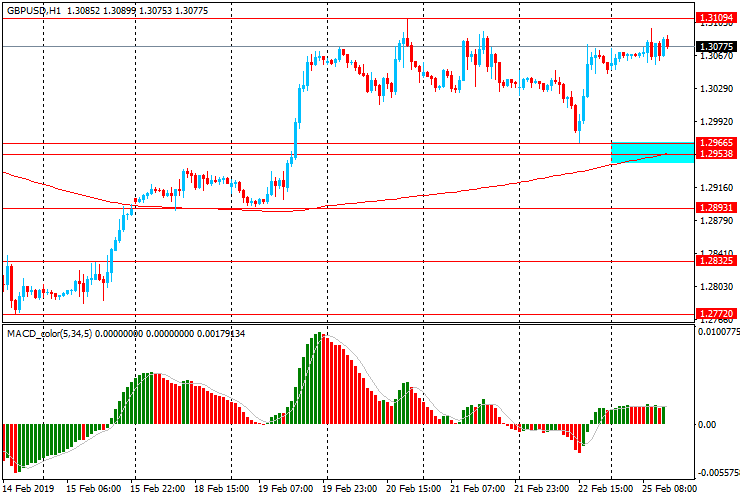Select the 19 Feb 23:00 time marker
The height and width of the screenshot is (500, 740).
(x=350, y=488)
